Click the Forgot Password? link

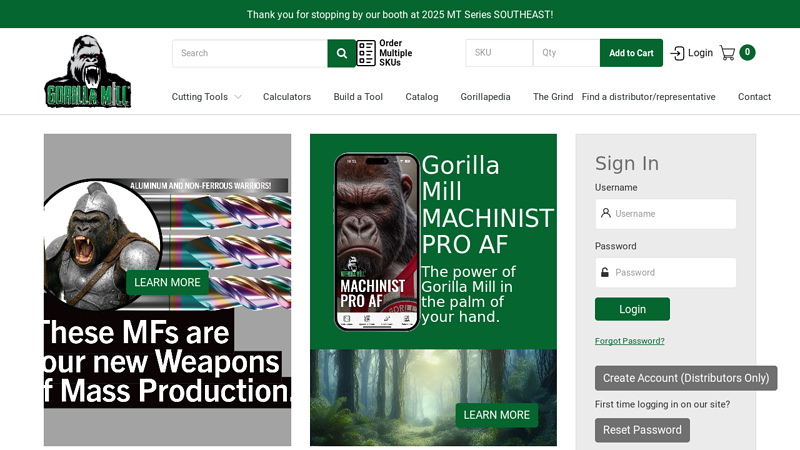[x=630, y=341]
